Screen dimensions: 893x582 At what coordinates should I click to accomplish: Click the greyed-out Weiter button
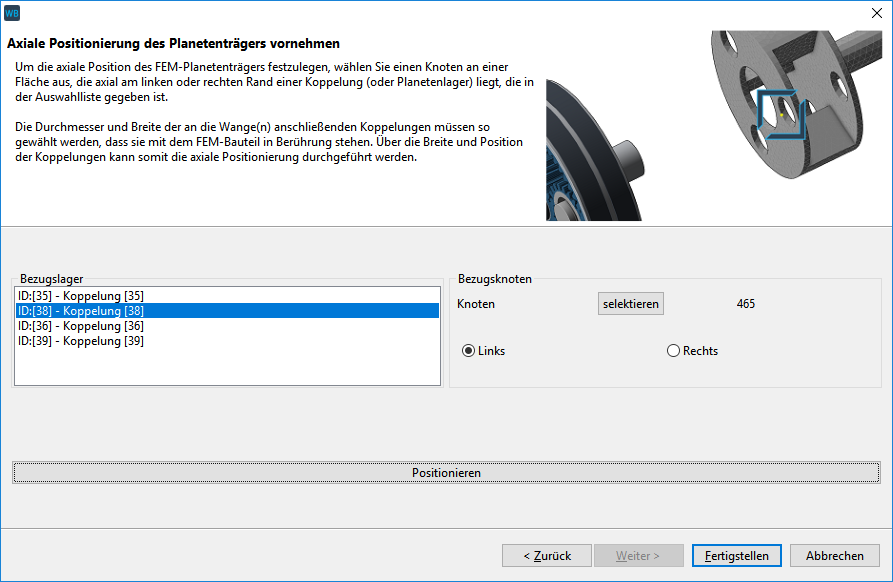[x=638, y=556]
